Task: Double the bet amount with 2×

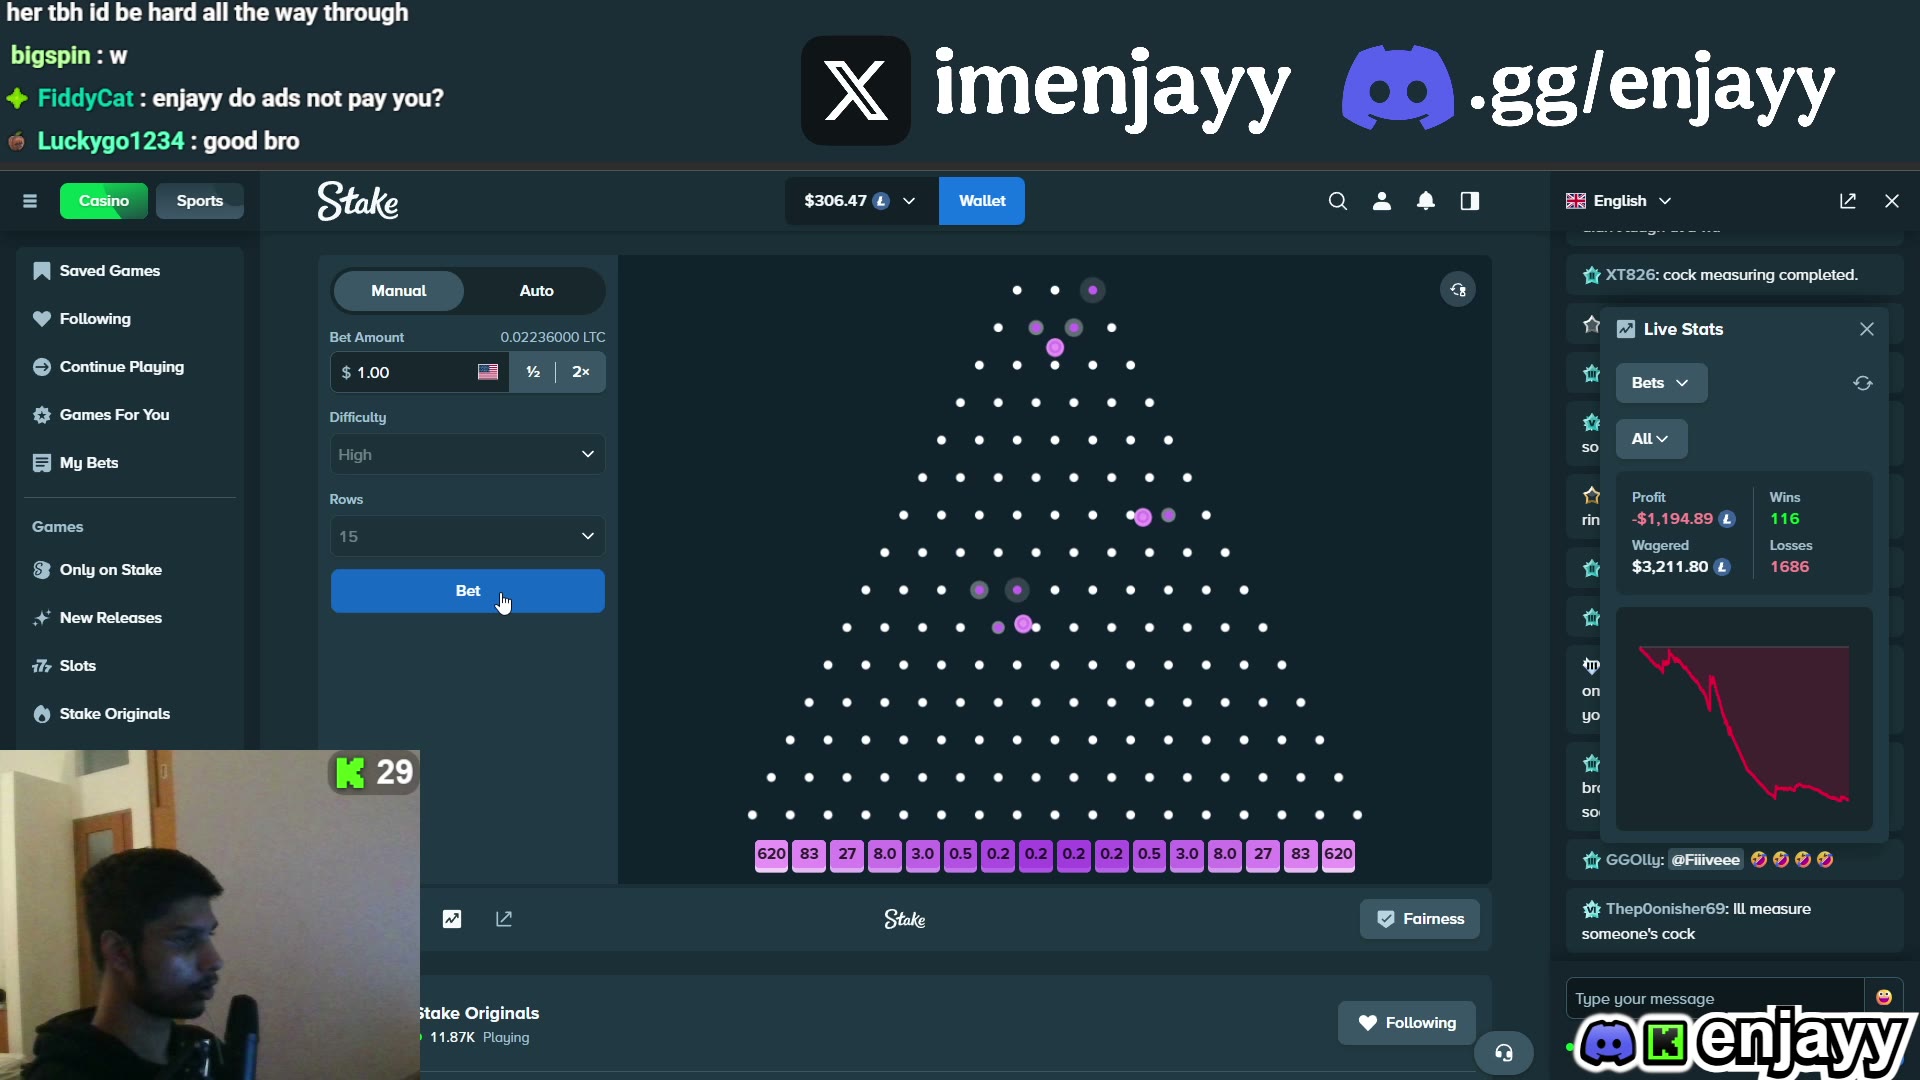Action: 581,372
